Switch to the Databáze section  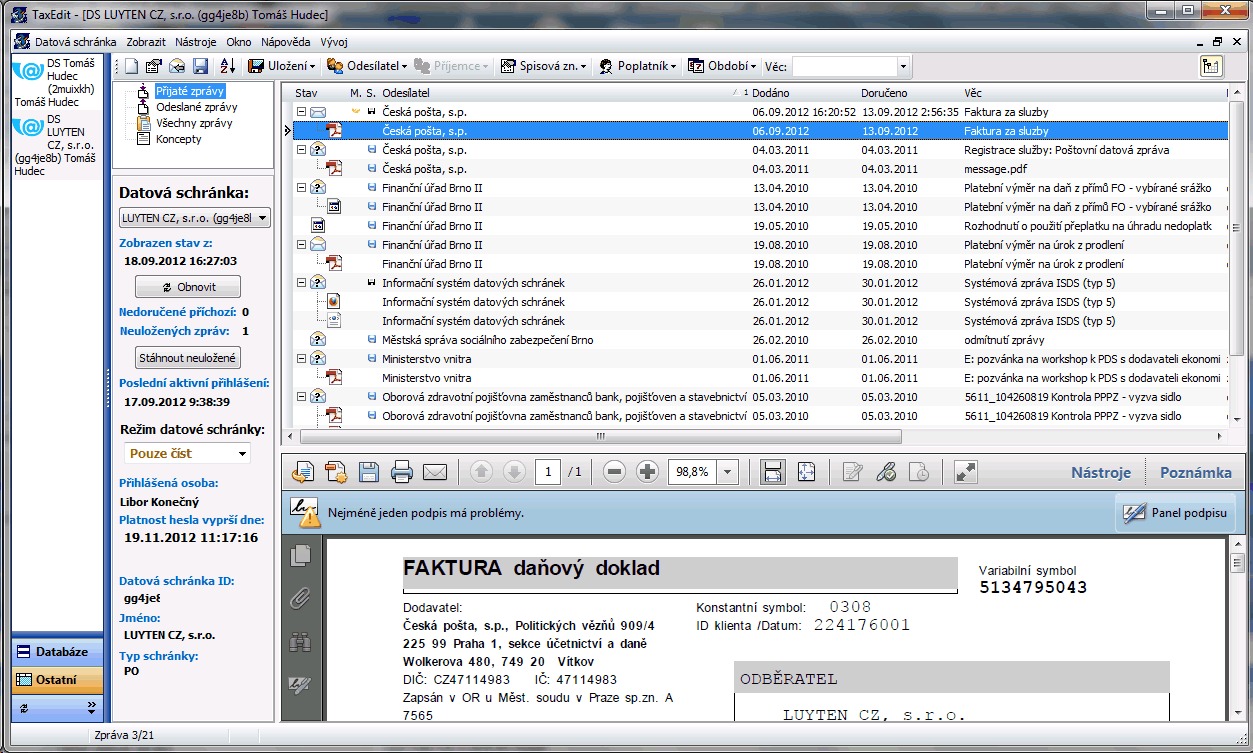(58, 652)
